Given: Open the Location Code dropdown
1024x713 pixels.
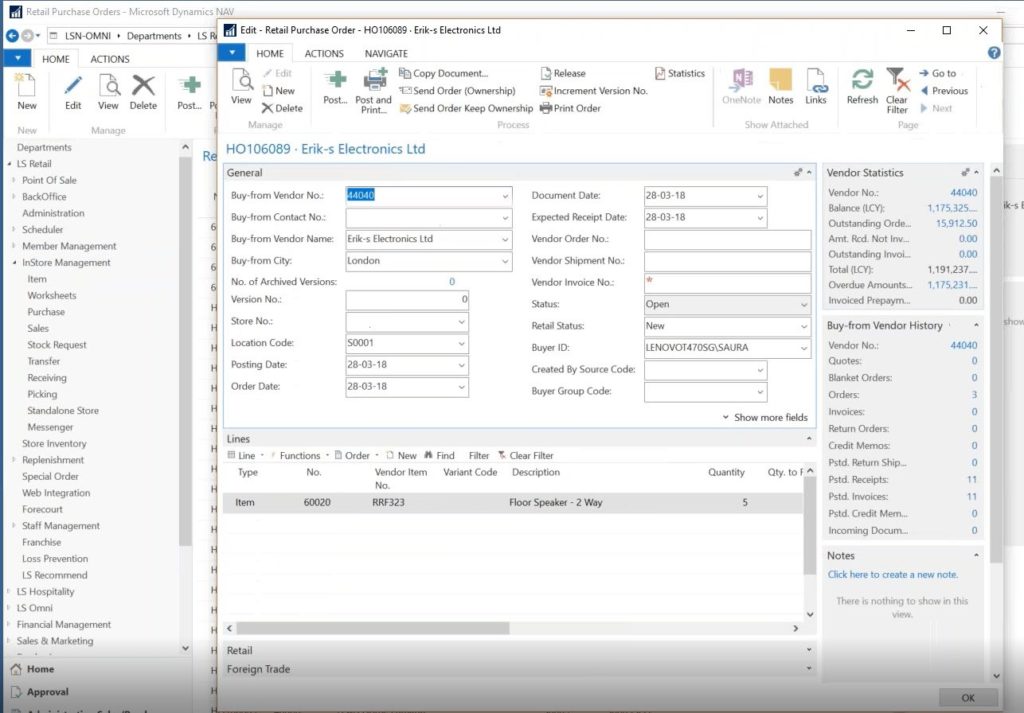Looking at the screenshot, I should 460,345.
